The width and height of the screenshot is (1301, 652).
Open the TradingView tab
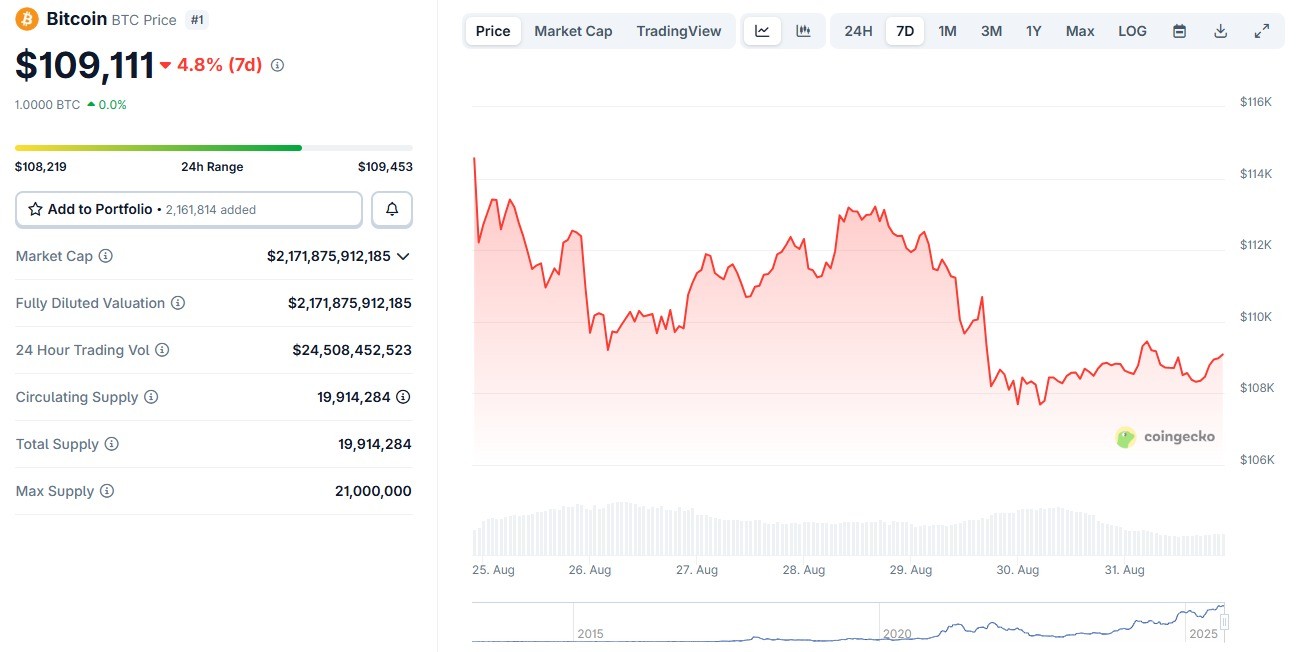click(x=679, y=31)
